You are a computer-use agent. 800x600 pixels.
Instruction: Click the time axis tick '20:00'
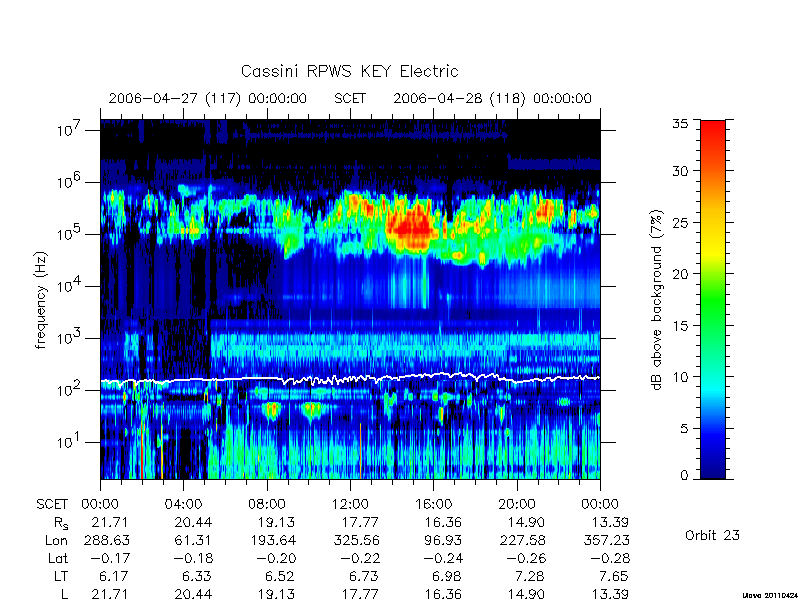pos(517,505)
